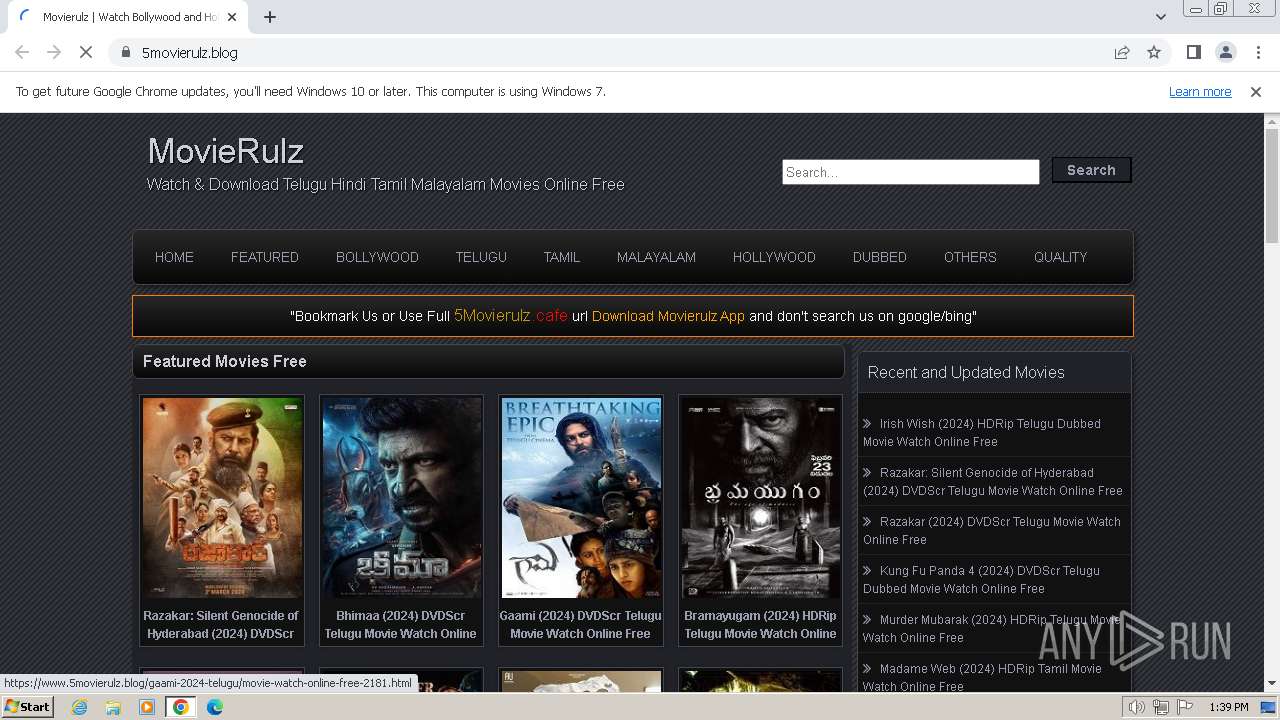Screen dimensions: 1280x720
Task: Open Madame Web (2024) sidebar link
Action: (x=982, y=678)
